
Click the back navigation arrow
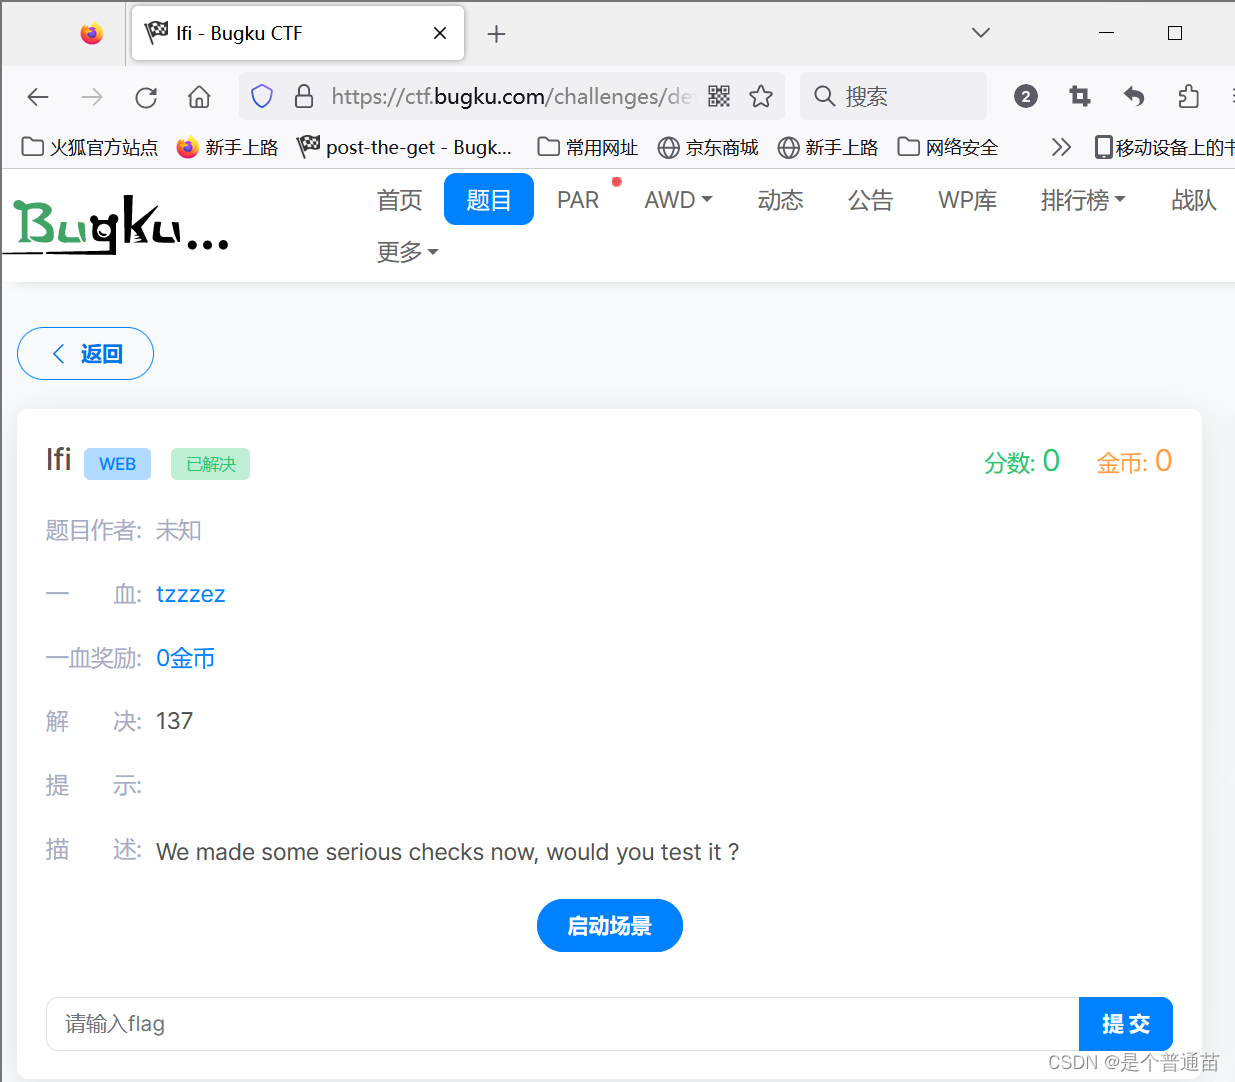(38, 96)
